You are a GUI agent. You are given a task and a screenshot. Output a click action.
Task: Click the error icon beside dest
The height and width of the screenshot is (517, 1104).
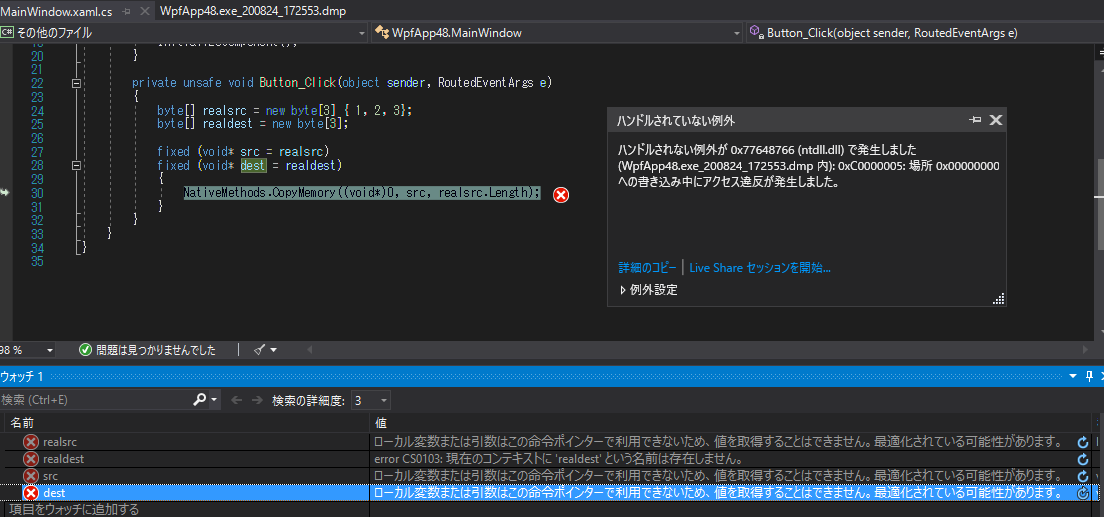click(31, 492)
